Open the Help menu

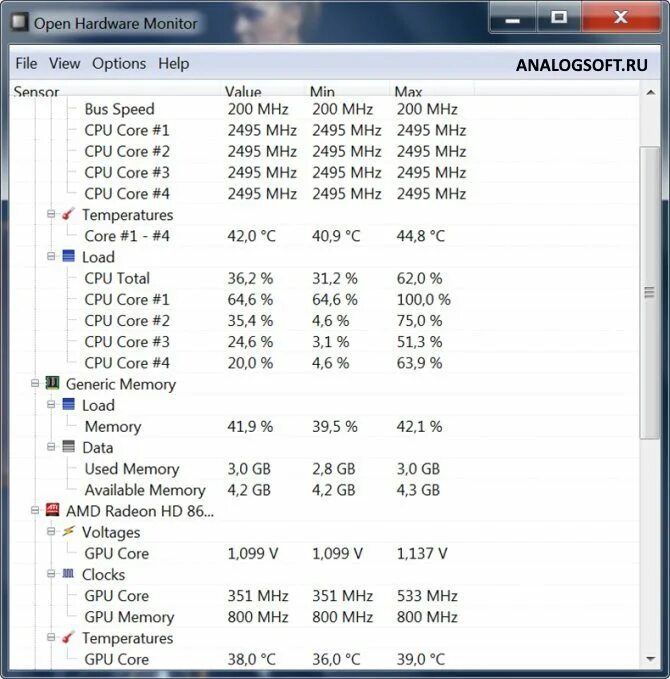174,64
